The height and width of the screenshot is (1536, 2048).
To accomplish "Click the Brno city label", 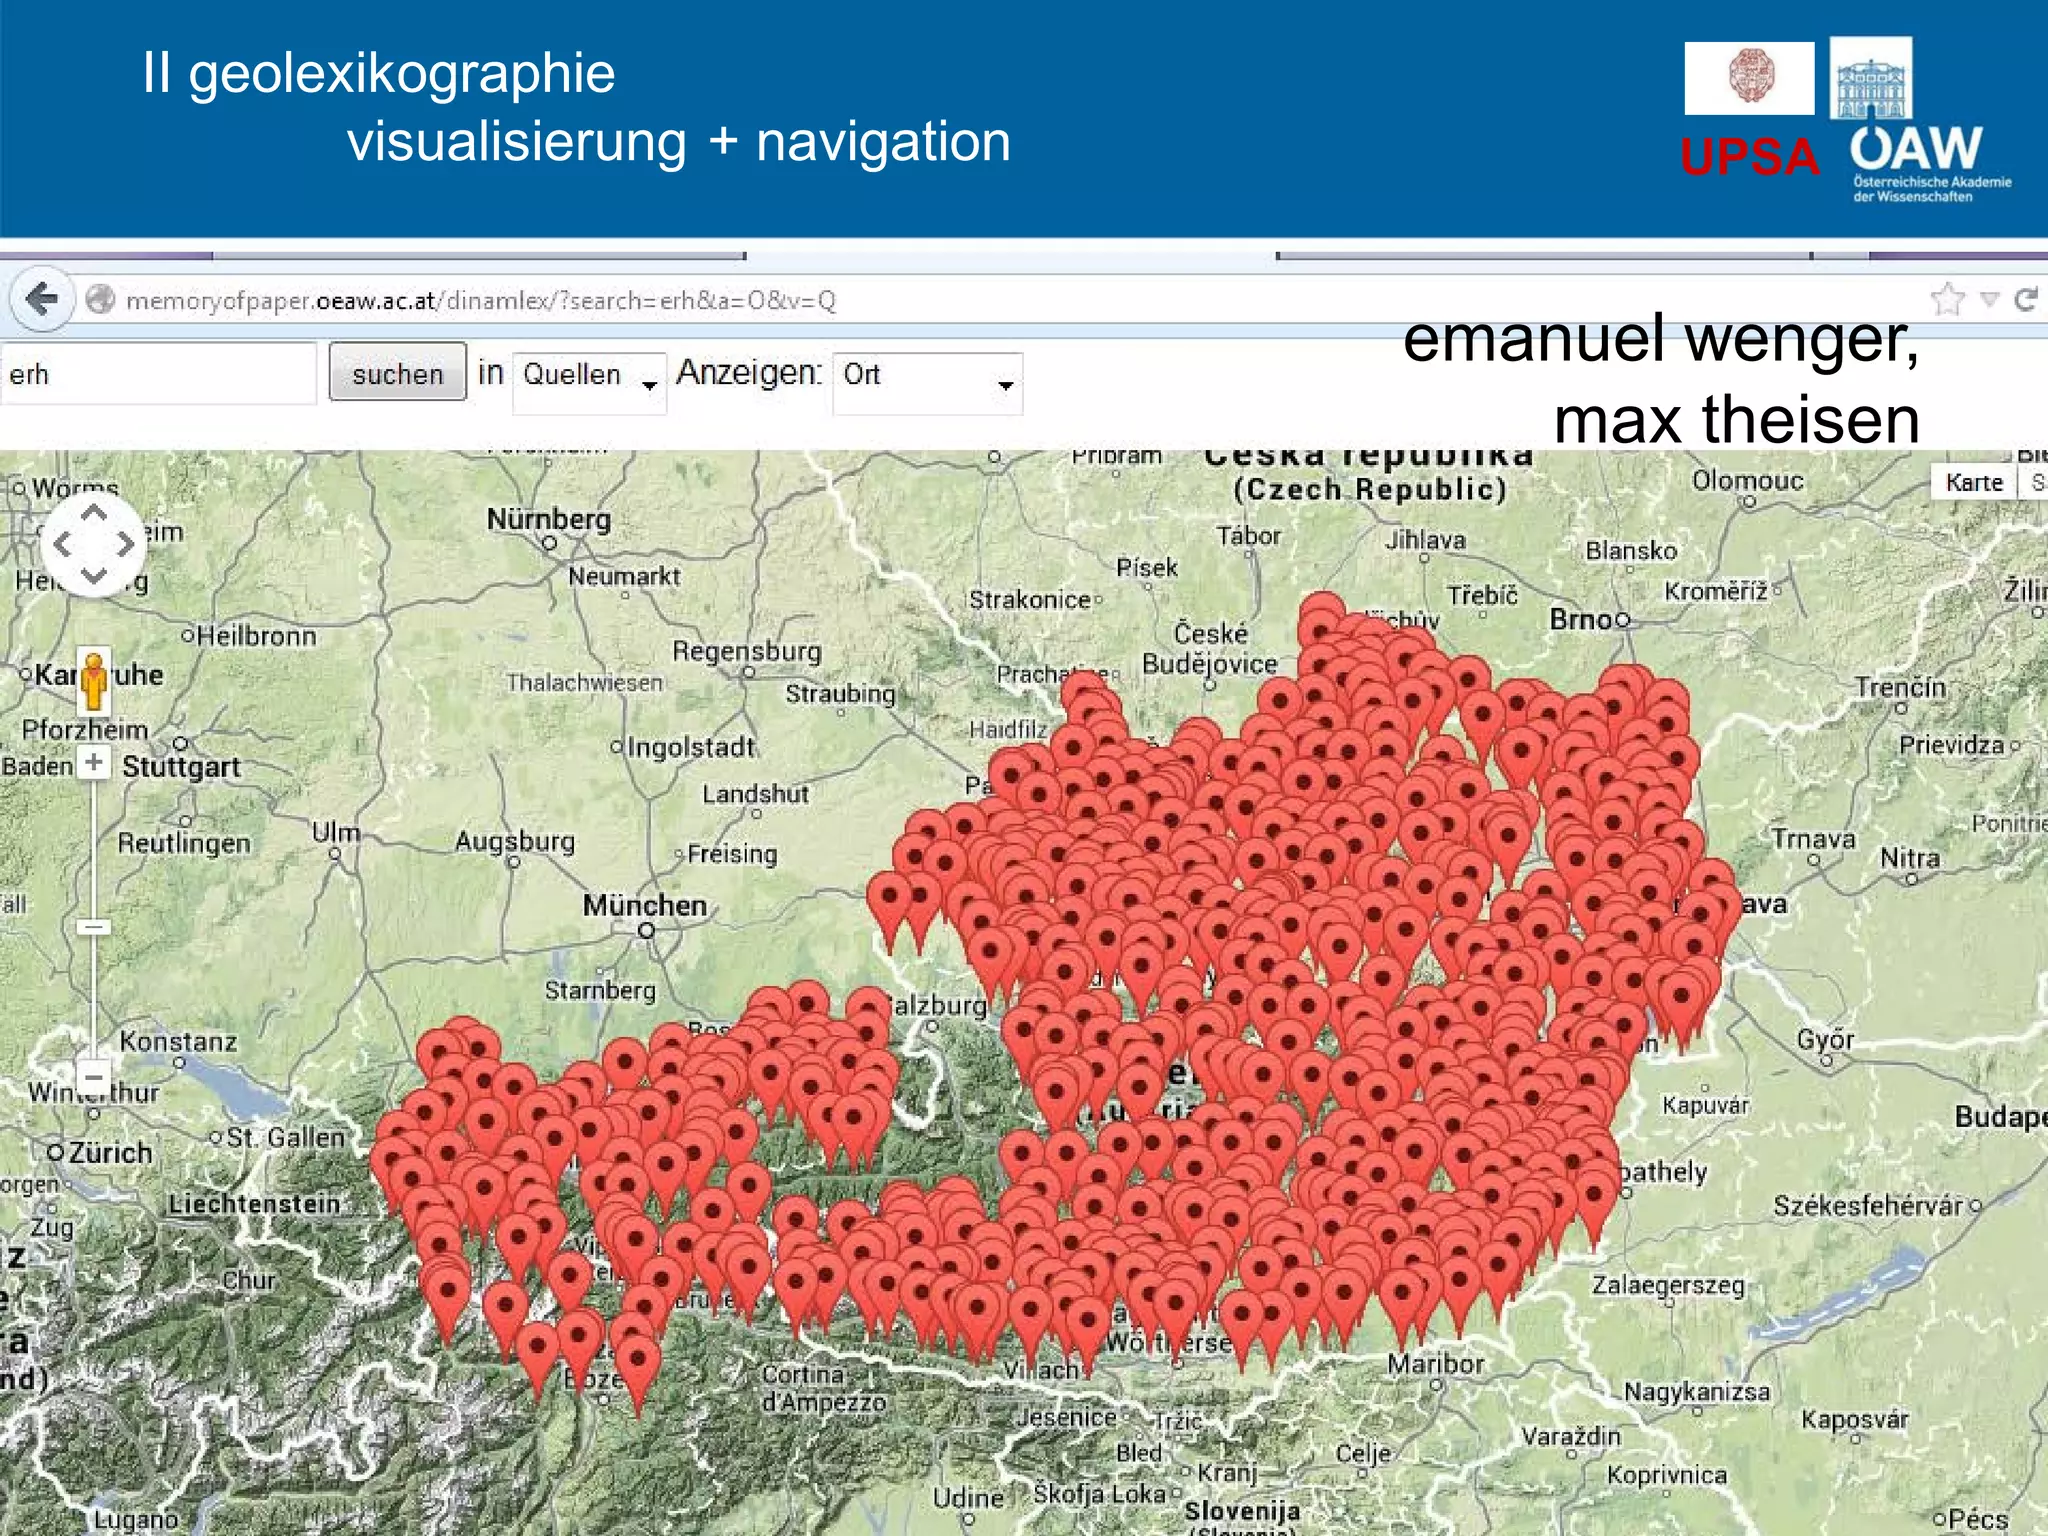I will [1580, 619].
